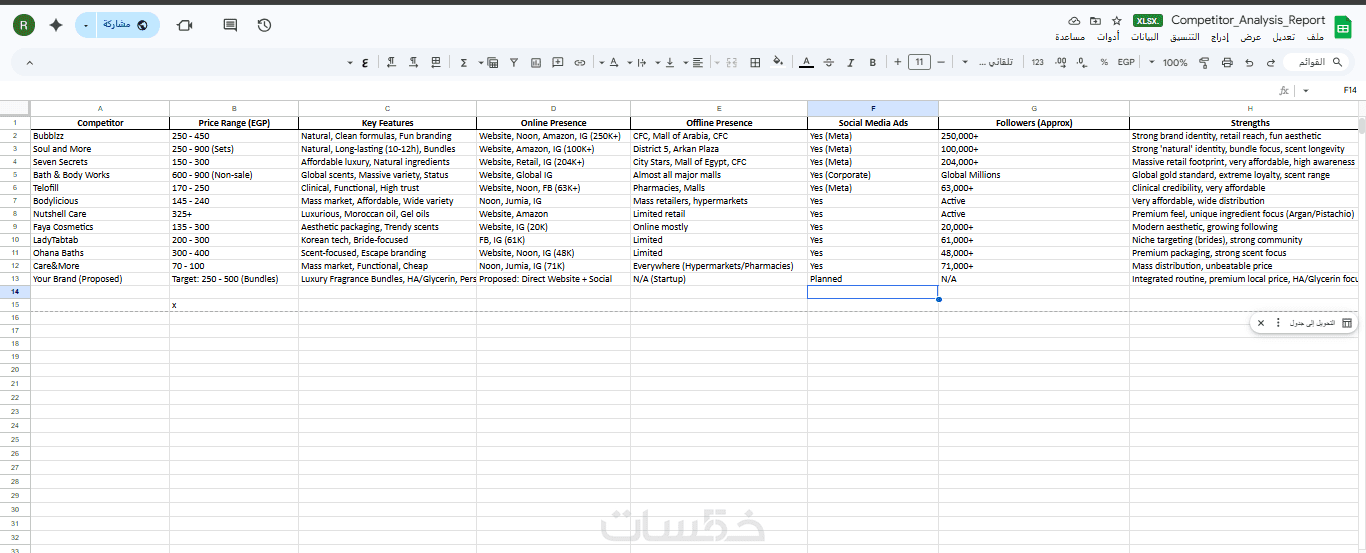Insert a chart

pos(535,62)
